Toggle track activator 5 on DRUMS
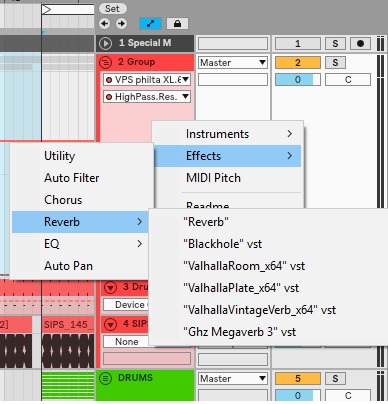The image size is (388, 404). [x=298, y=378]
